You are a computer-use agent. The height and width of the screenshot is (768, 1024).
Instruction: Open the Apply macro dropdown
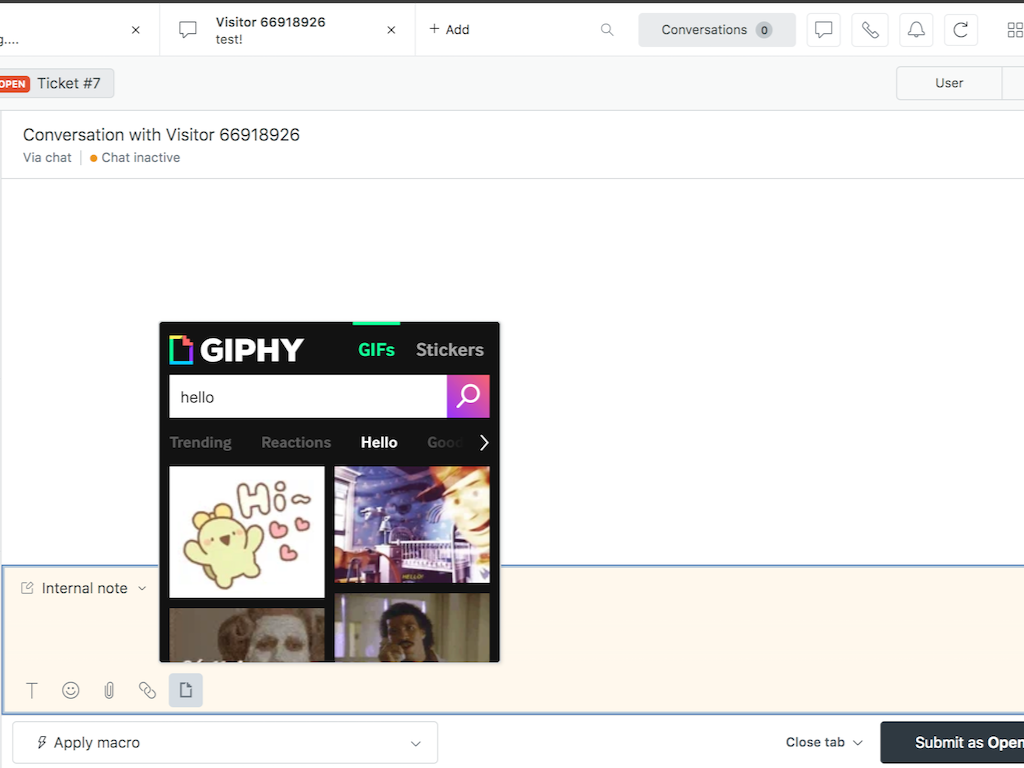(225, 742)
